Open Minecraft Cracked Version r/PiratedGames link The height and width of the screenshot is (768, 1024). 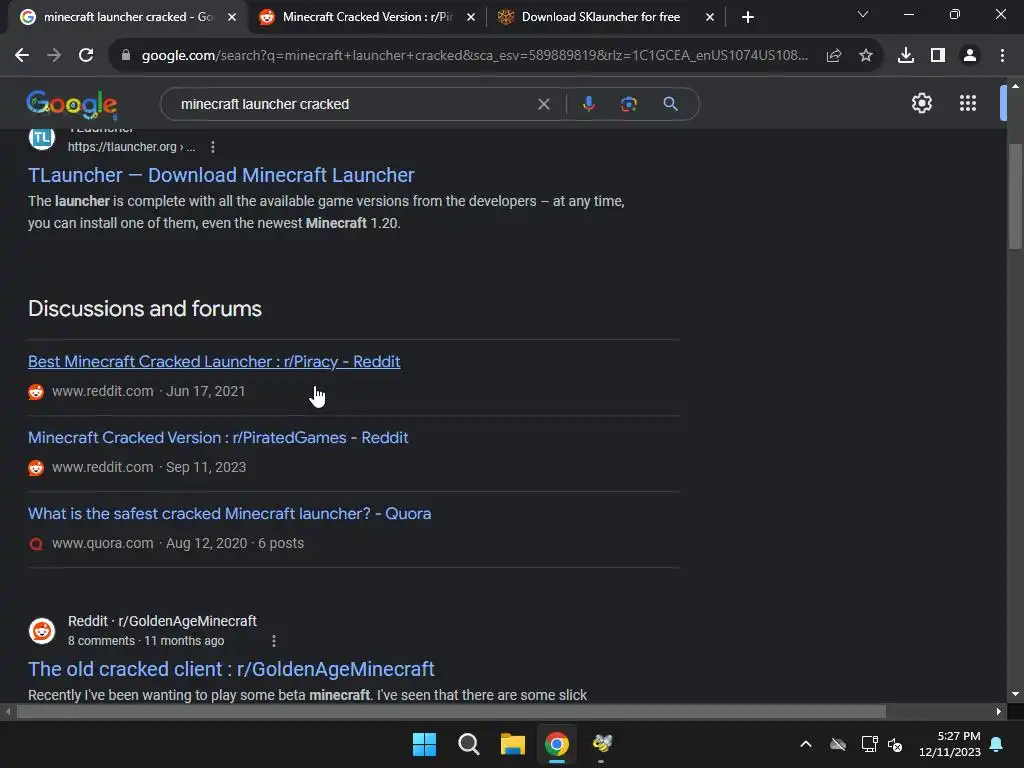point(218,438)
